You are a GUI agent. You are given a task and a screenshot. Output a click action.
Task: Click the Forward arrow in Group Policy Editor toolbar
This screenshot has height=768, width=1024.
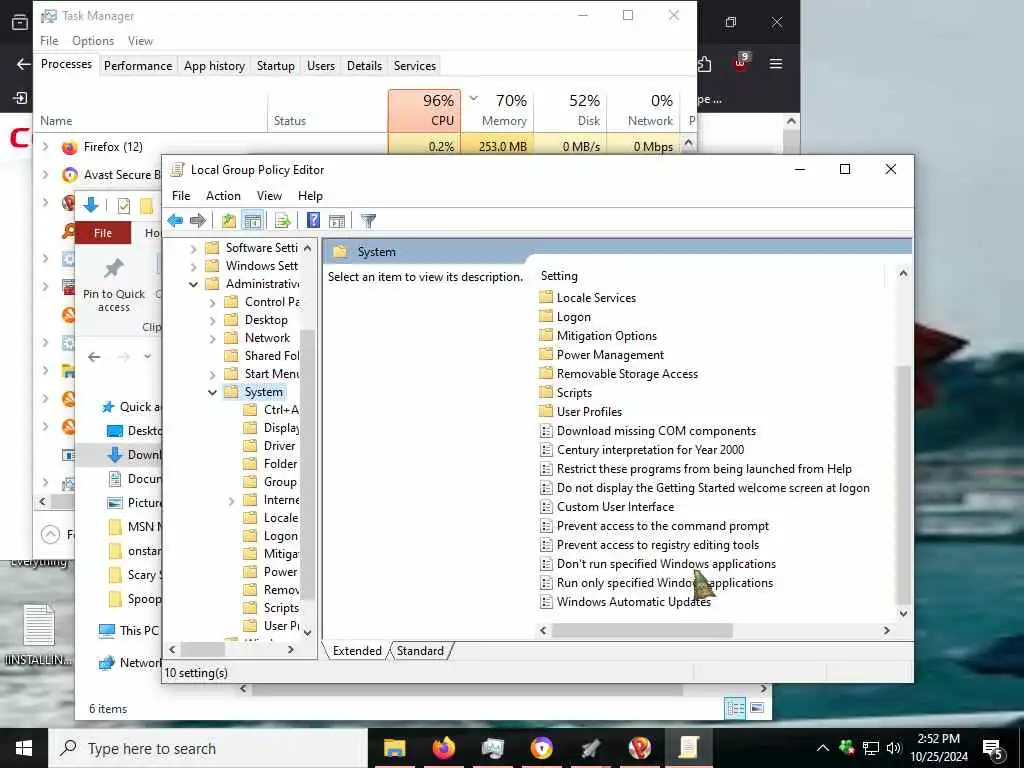(197, 221)
